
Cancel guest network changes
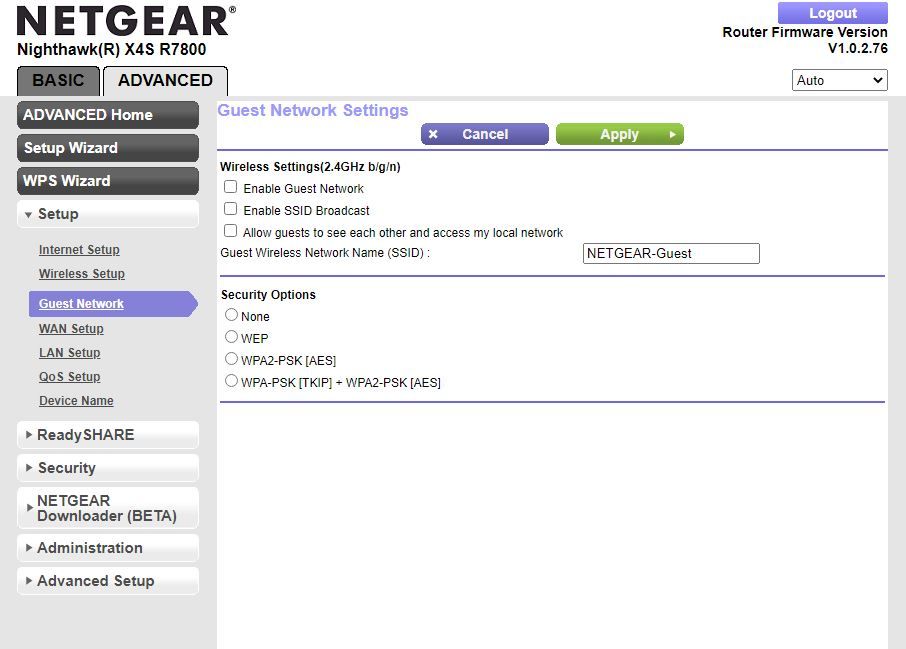pyautogui.click(x=485, y=134)
